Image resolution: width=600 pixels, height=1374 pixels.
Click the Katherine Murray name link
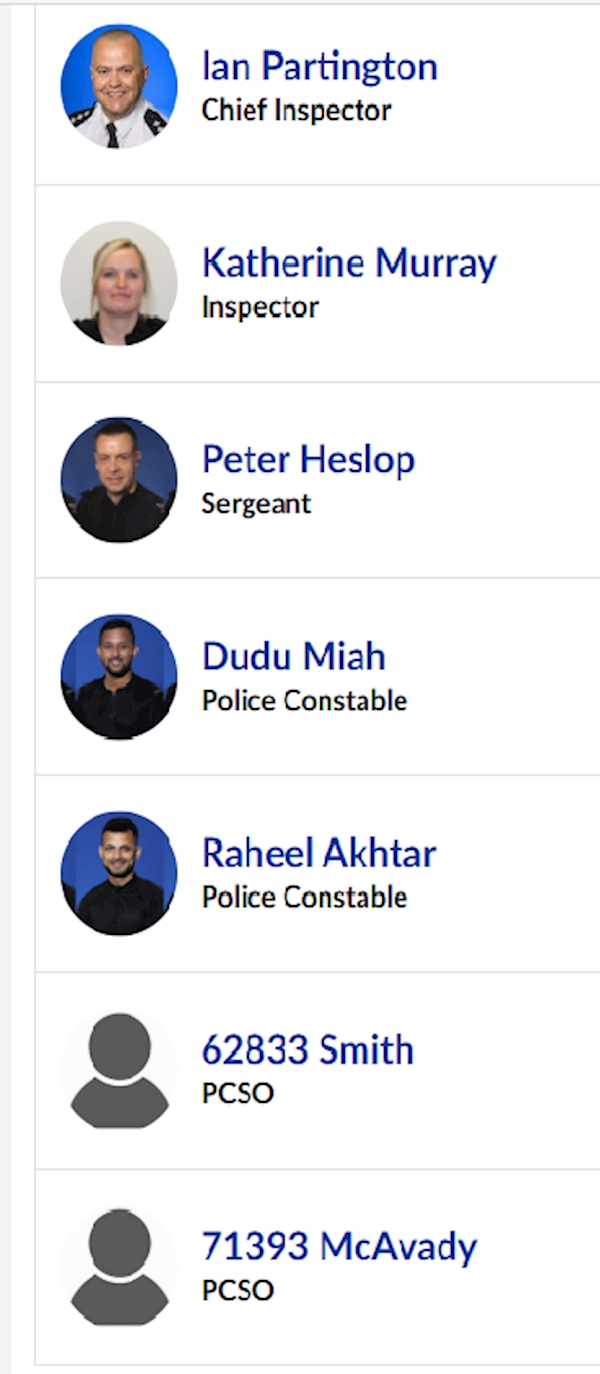(x=349, y=264)
